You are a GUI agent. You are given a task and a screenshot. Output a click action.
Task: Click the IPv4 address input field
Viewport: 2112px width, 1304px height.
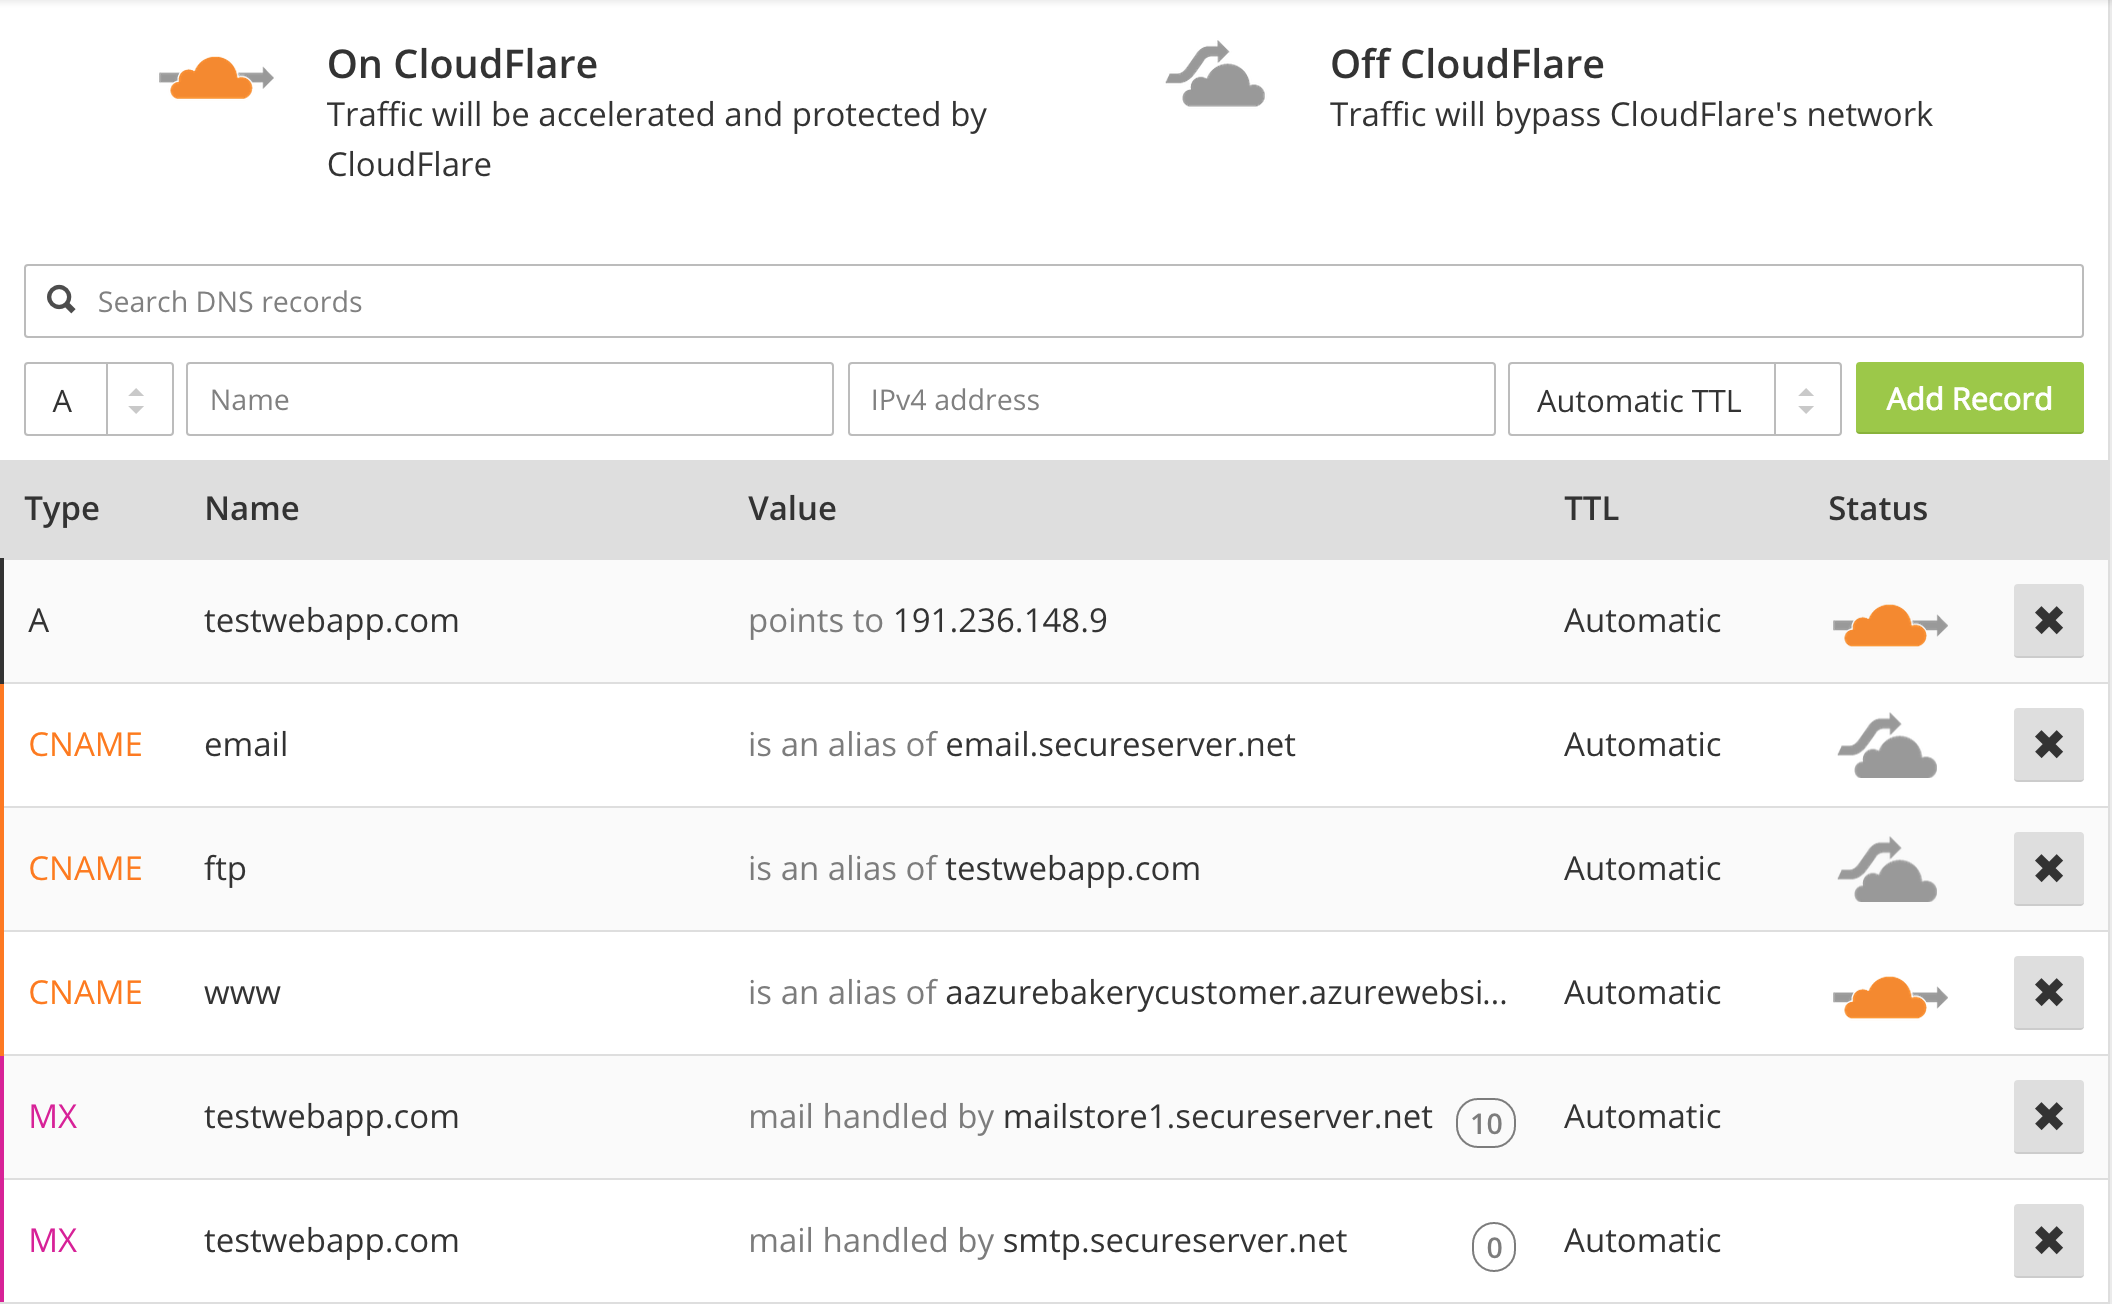click(x=1171, y=400)
